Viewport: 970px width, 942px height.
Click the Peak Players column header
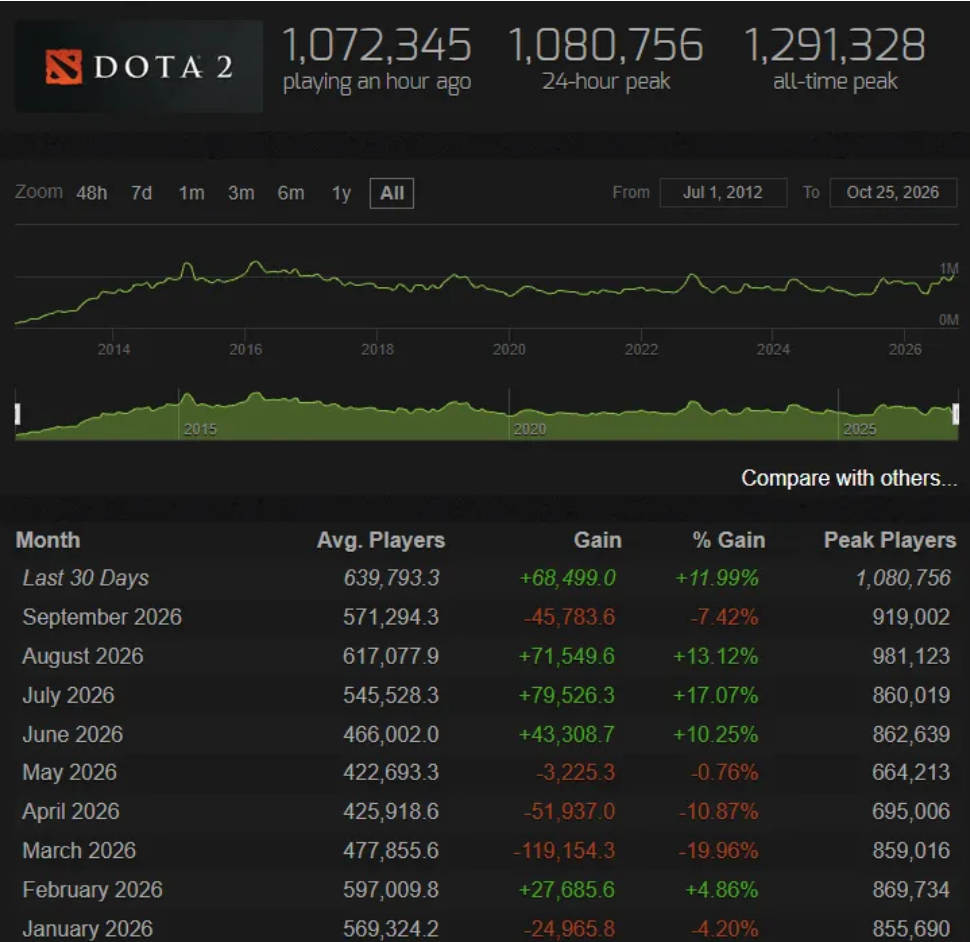890,540
